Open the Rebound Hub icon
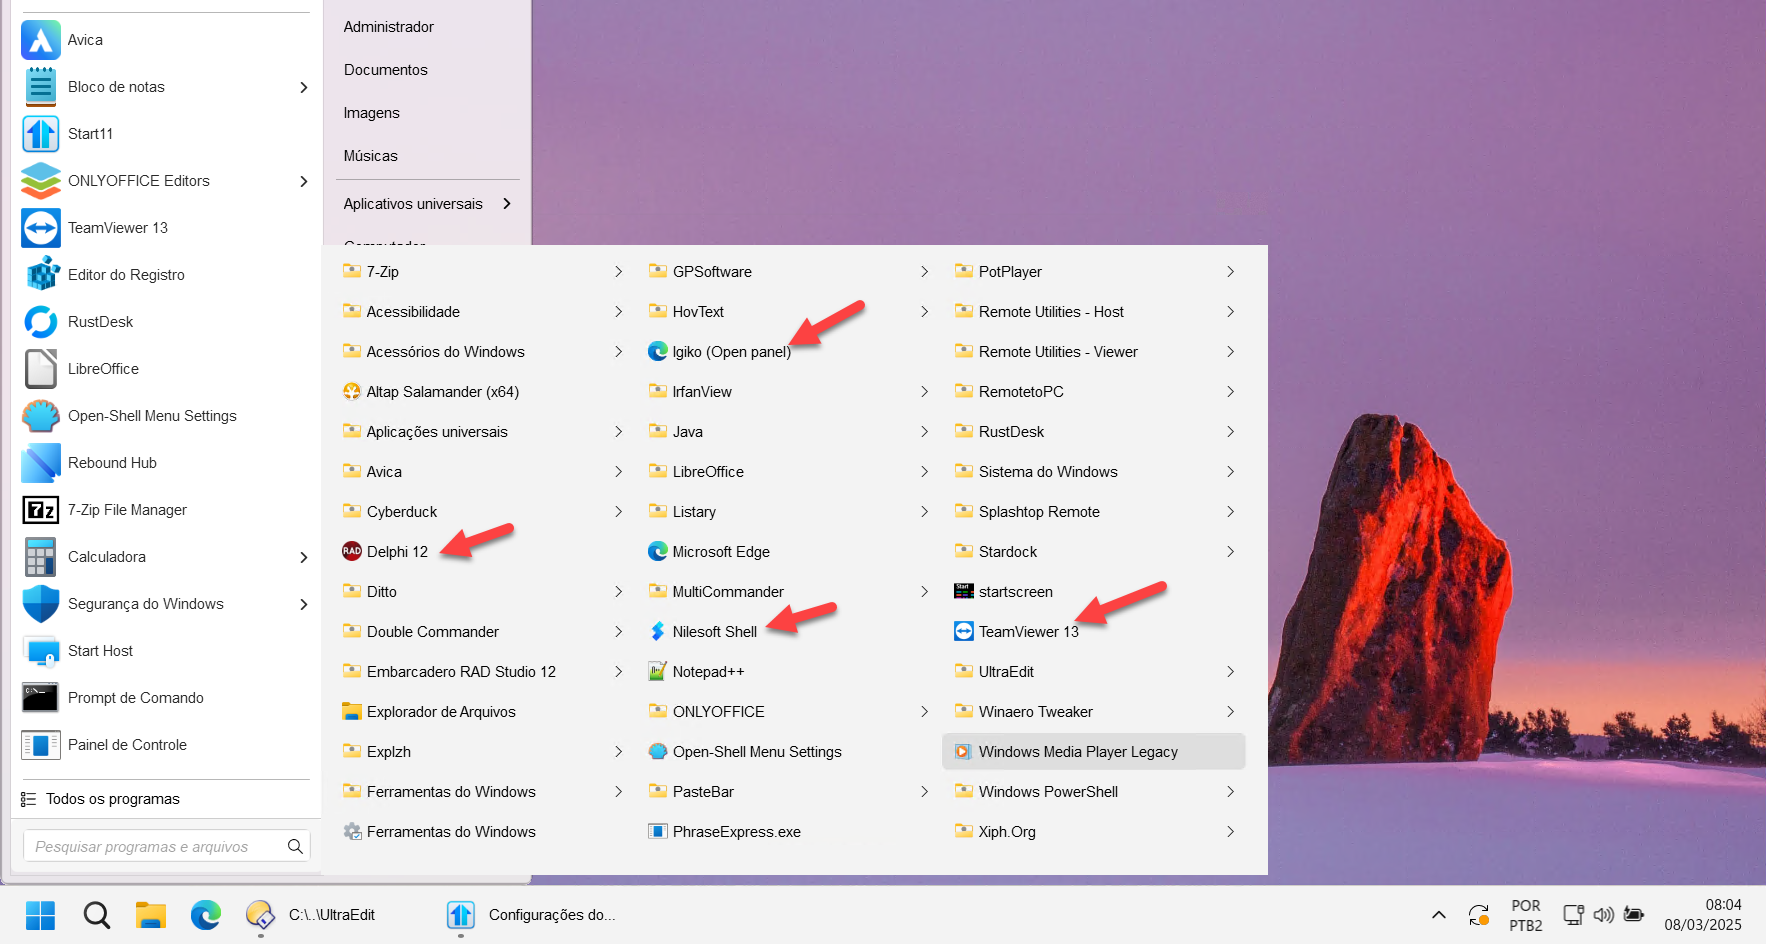The width and height of the screenshot is (1766, 944). (x=41, y=463)
